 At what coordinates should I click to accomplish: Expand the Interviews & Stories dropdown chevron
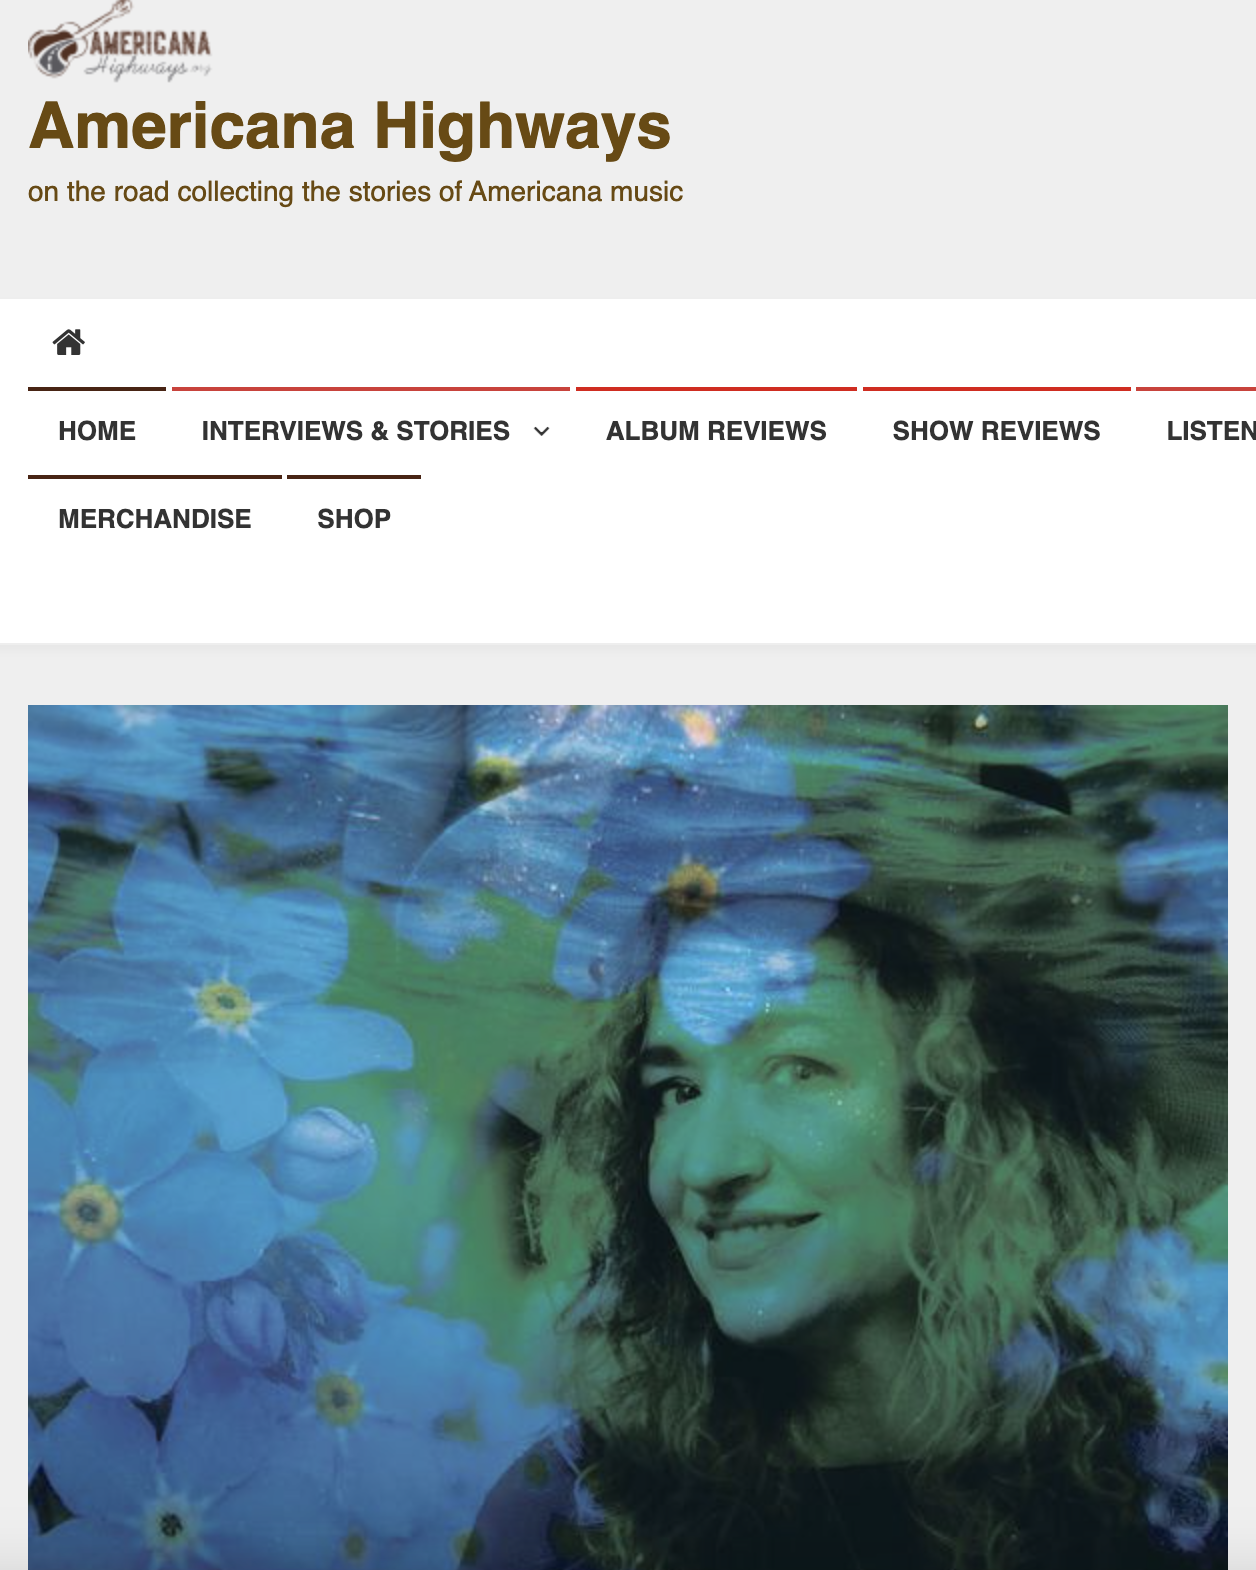tap(542, 431)
